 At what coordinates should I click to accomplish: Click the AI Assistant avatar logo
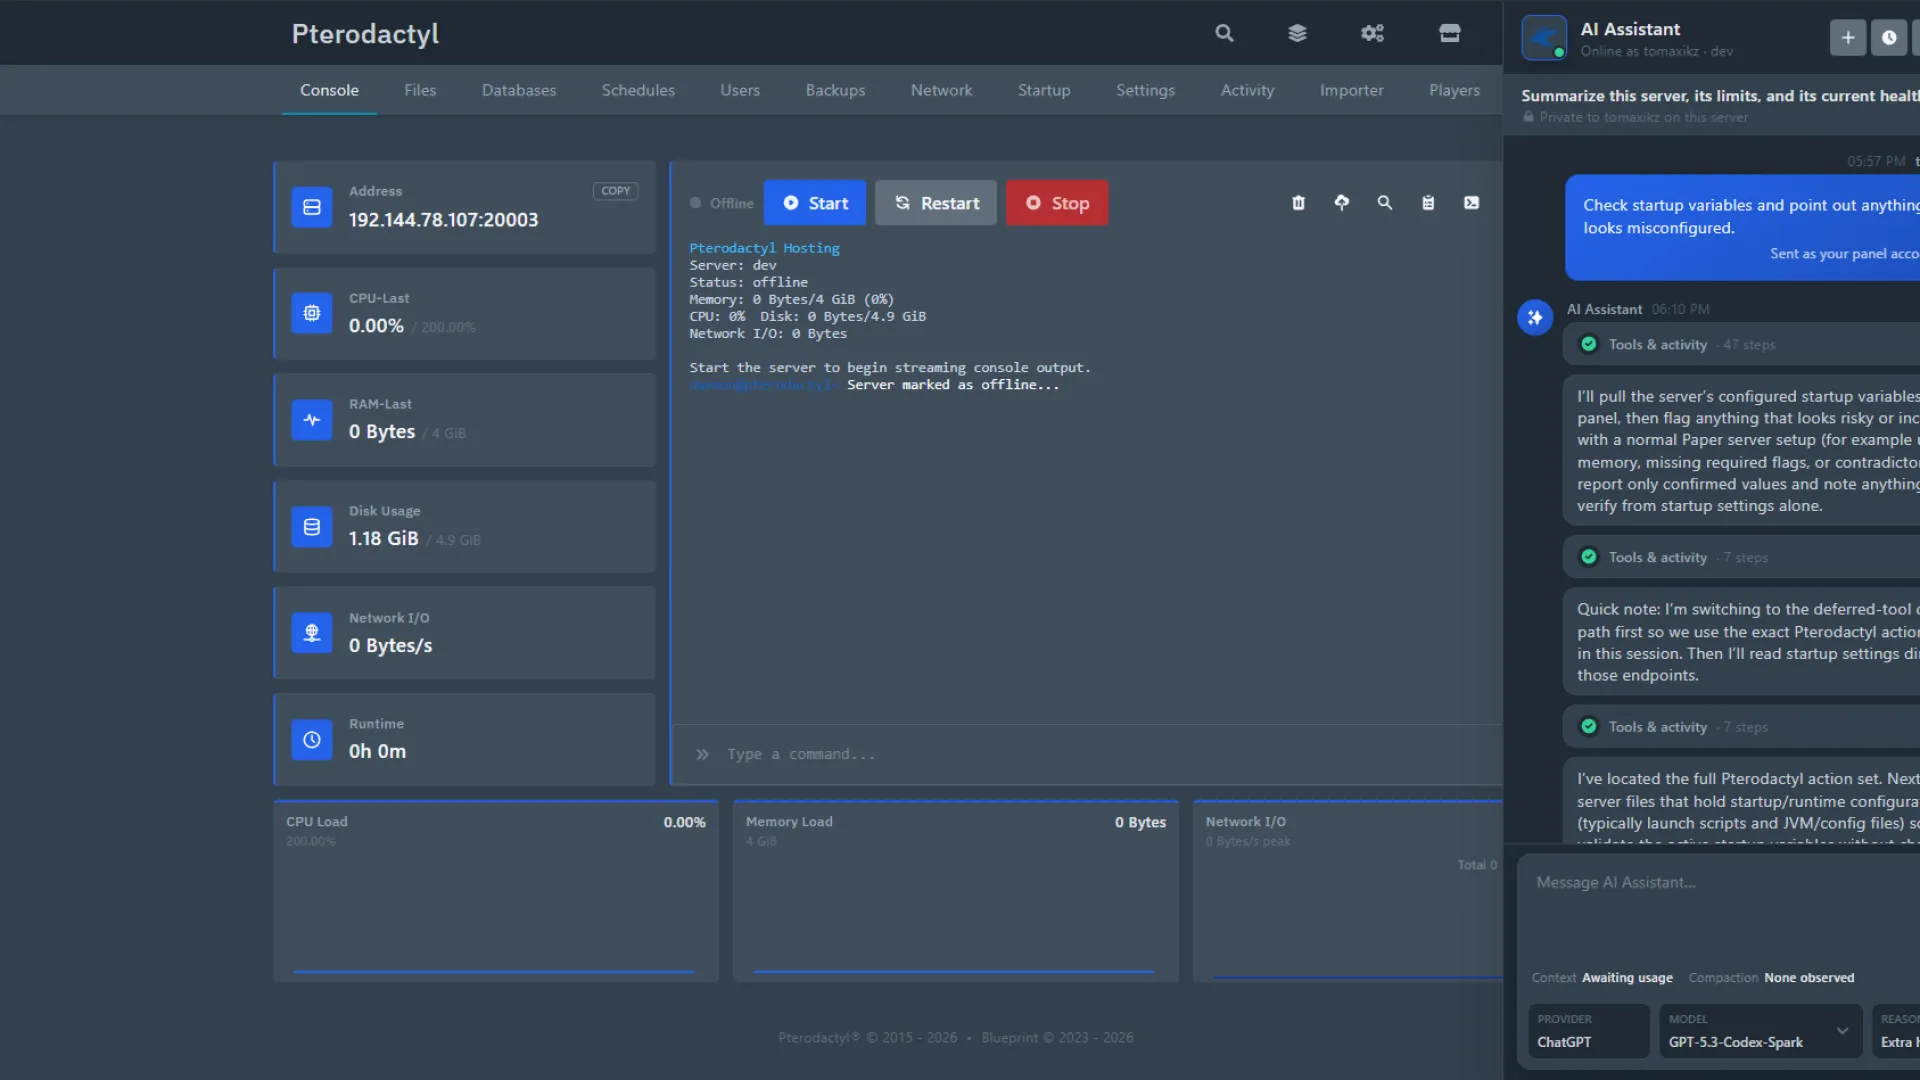click(x=1544, y=38)
